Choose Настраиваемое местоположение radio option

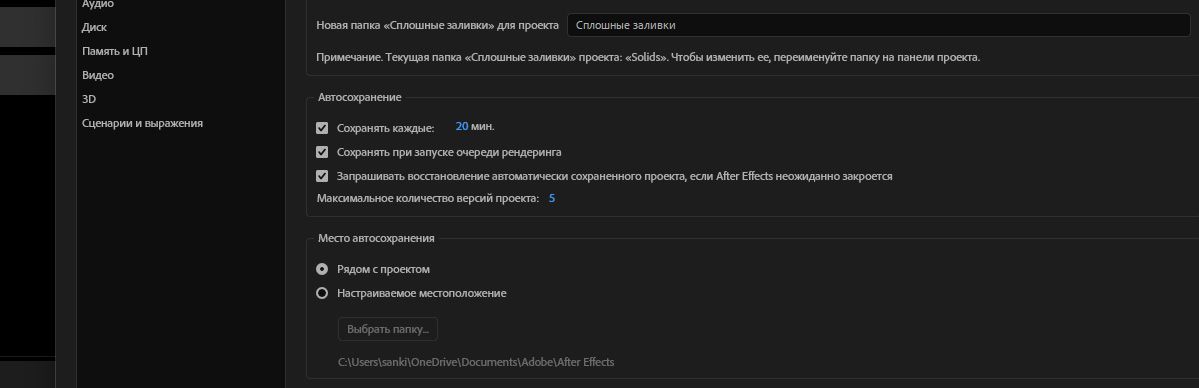322,293
